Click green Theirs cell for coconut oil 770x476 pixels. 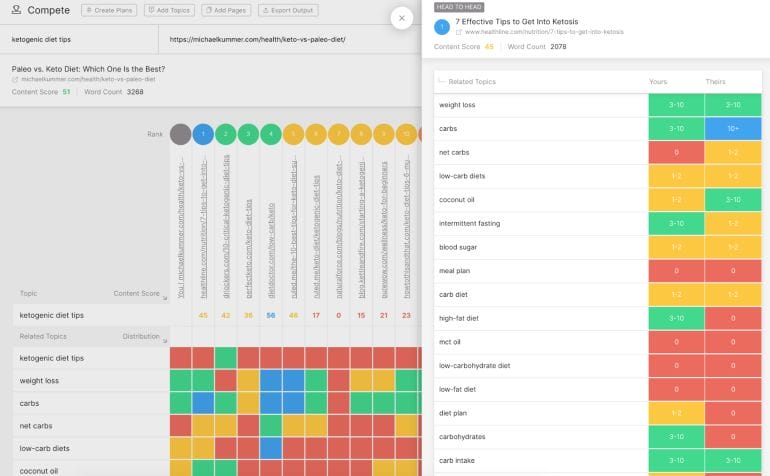(733, 200)
